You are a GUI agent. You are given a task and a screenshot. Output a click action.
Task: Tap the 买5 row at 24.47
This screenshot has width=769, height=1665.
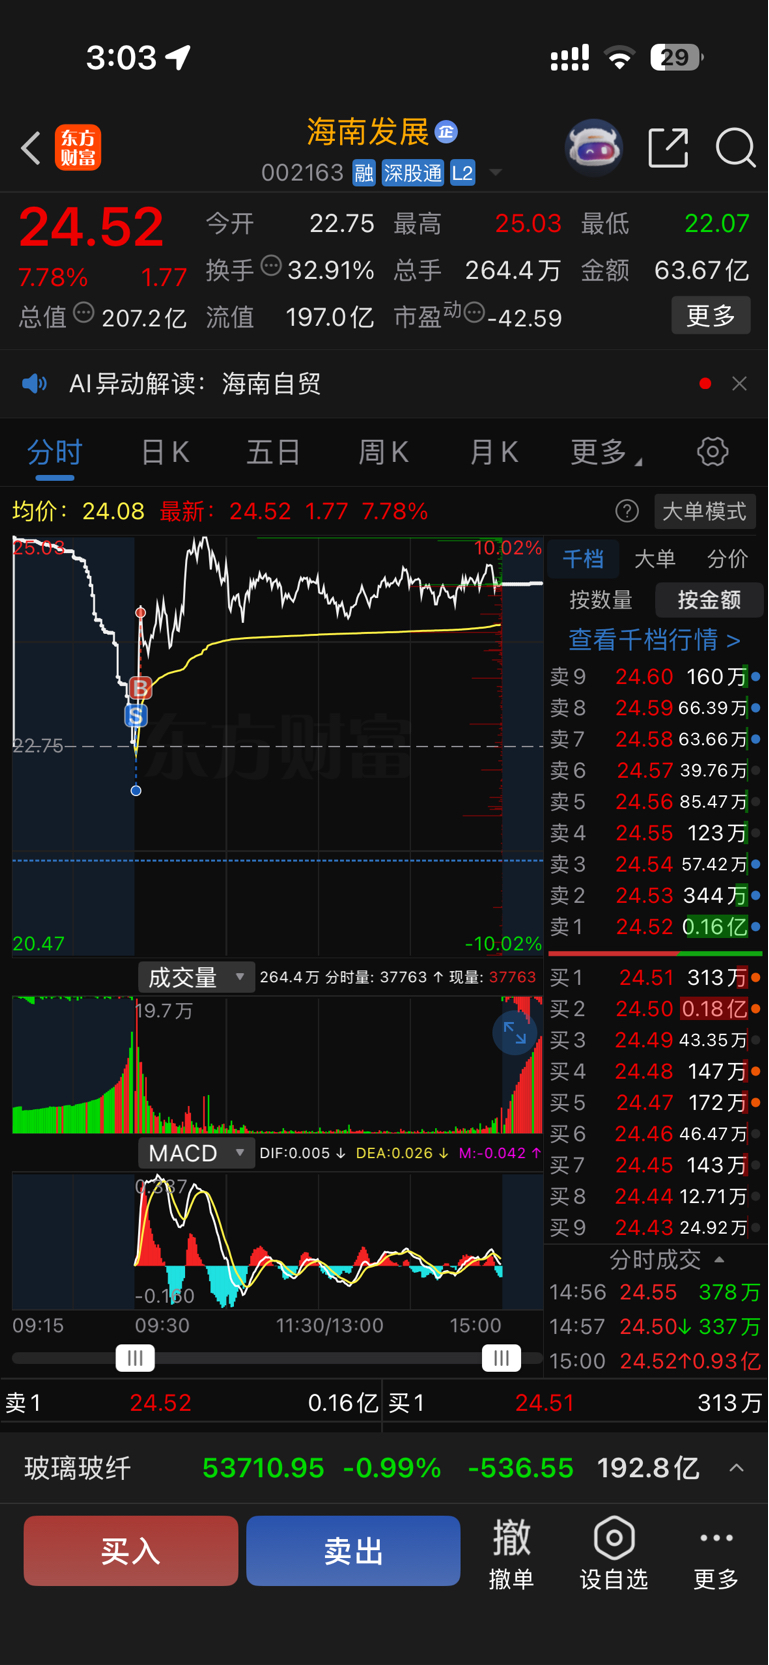(x=655, y=1103)
